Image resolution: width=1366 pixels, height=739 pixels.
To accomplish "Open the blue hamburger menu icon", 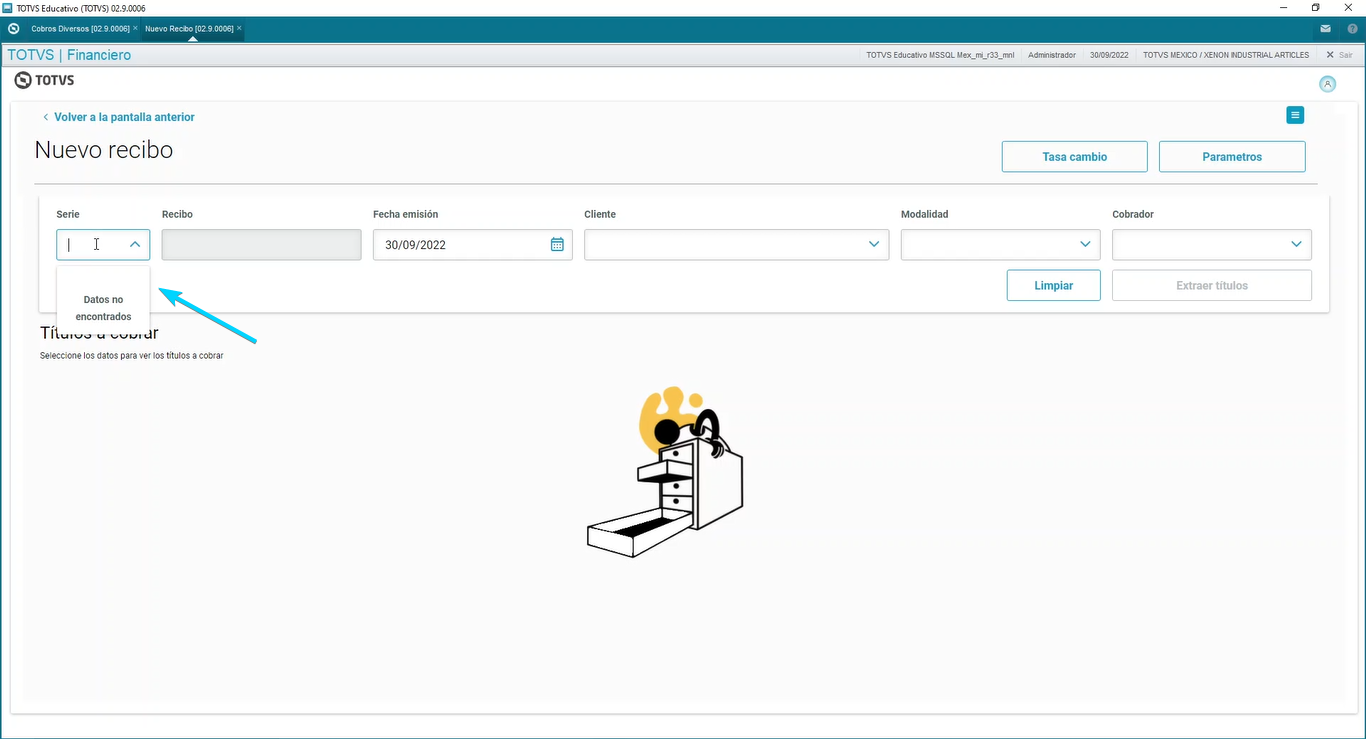I will pyautogui.click(x=1295, y=115).
